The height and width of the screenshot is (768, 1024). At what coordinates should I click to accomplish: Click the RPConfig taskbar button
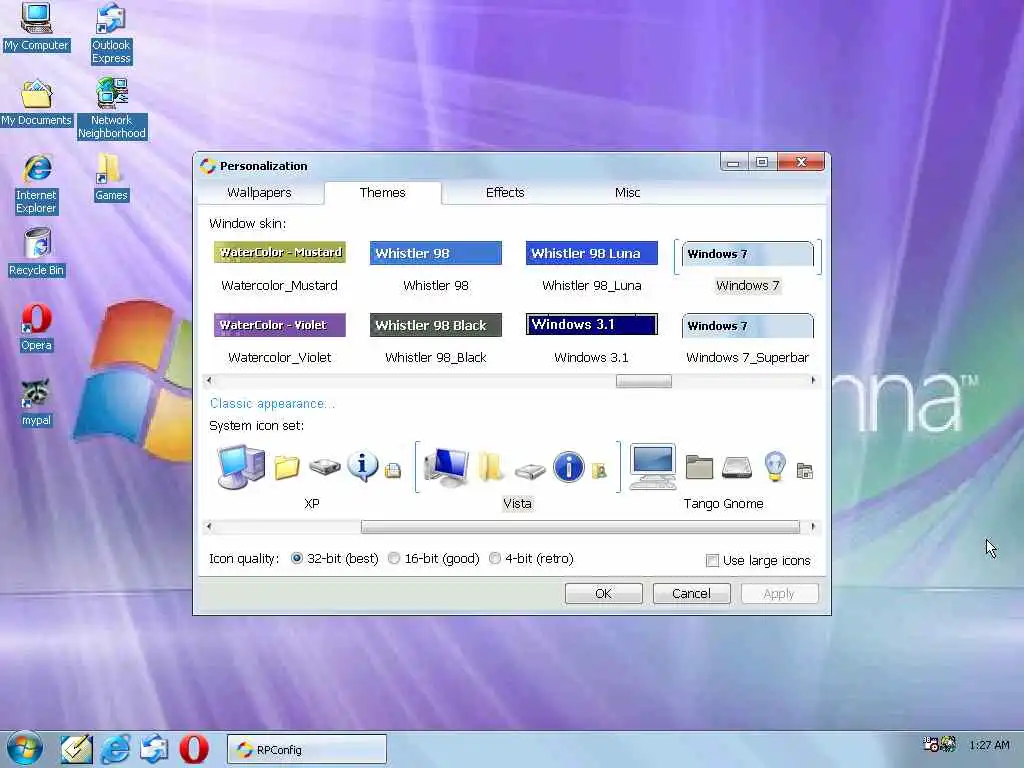pos(307,750)
